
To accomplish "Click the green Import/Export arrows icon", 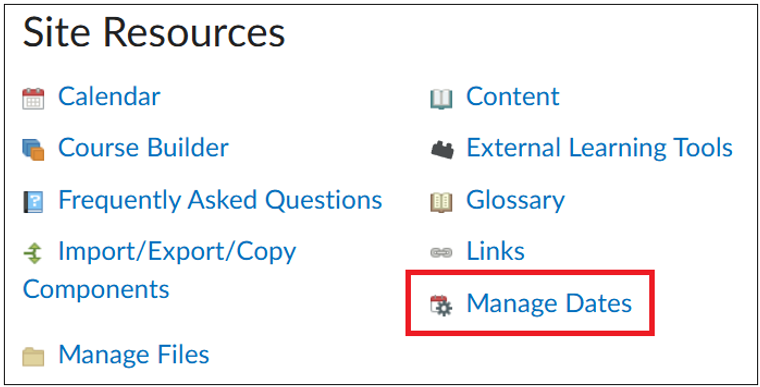I will click(33, 253).
